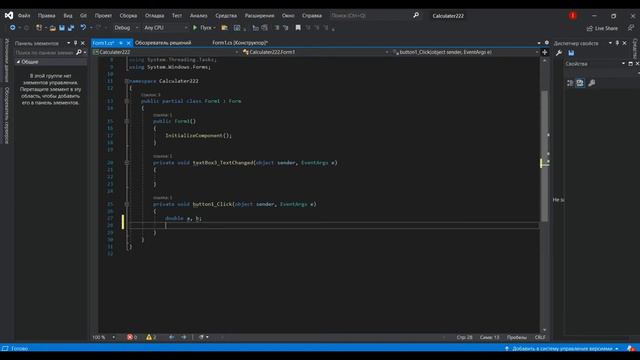
Task: Collapse the button1_Click method block
Action: [x=127, y=204]
